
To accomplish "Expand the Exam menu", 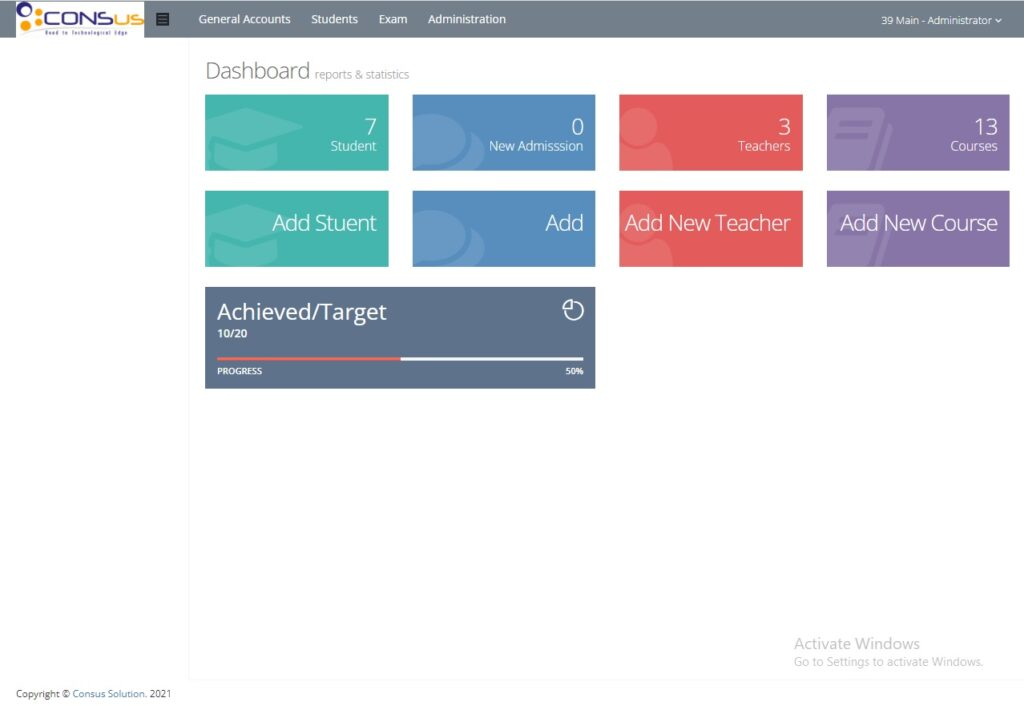I will [x=393, y=19].
